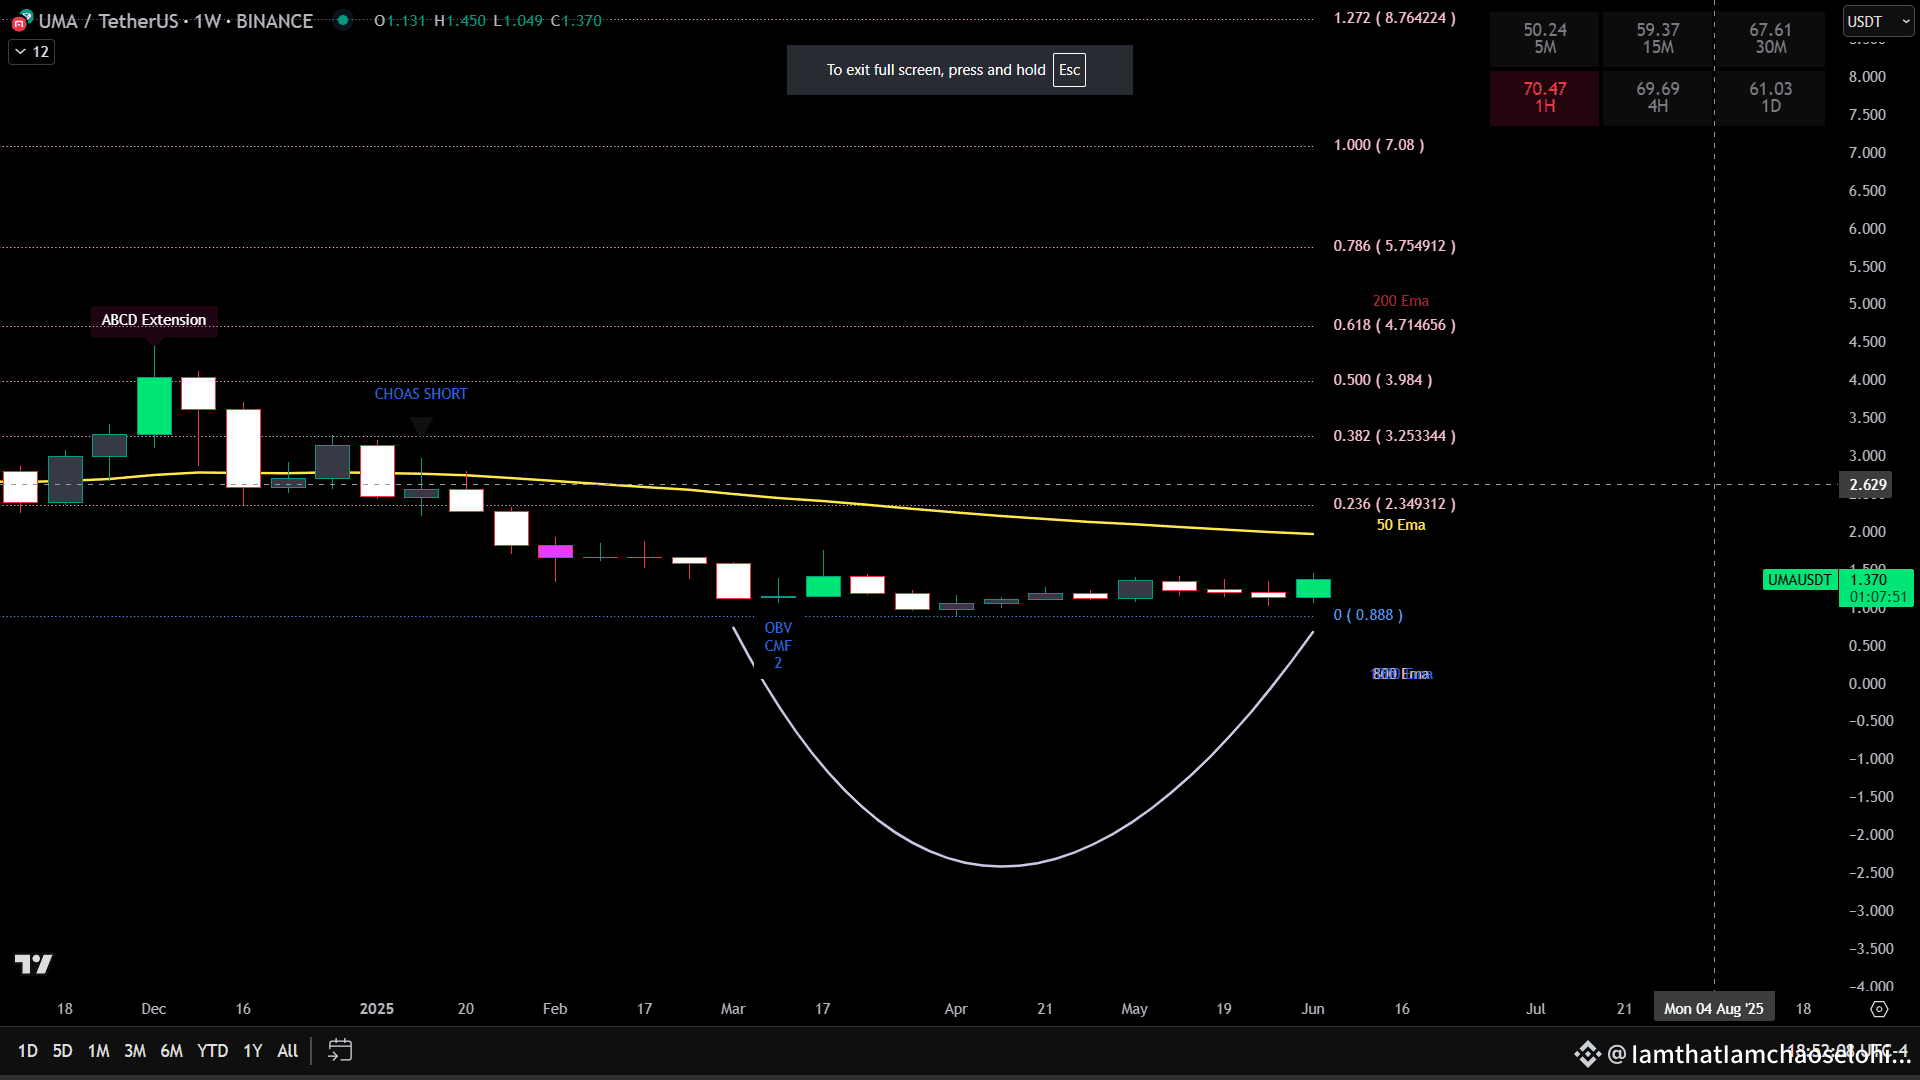Expand the 12 indicators legend toggle
This screenshot has height=1080, width=1920.
pos(31,52)
